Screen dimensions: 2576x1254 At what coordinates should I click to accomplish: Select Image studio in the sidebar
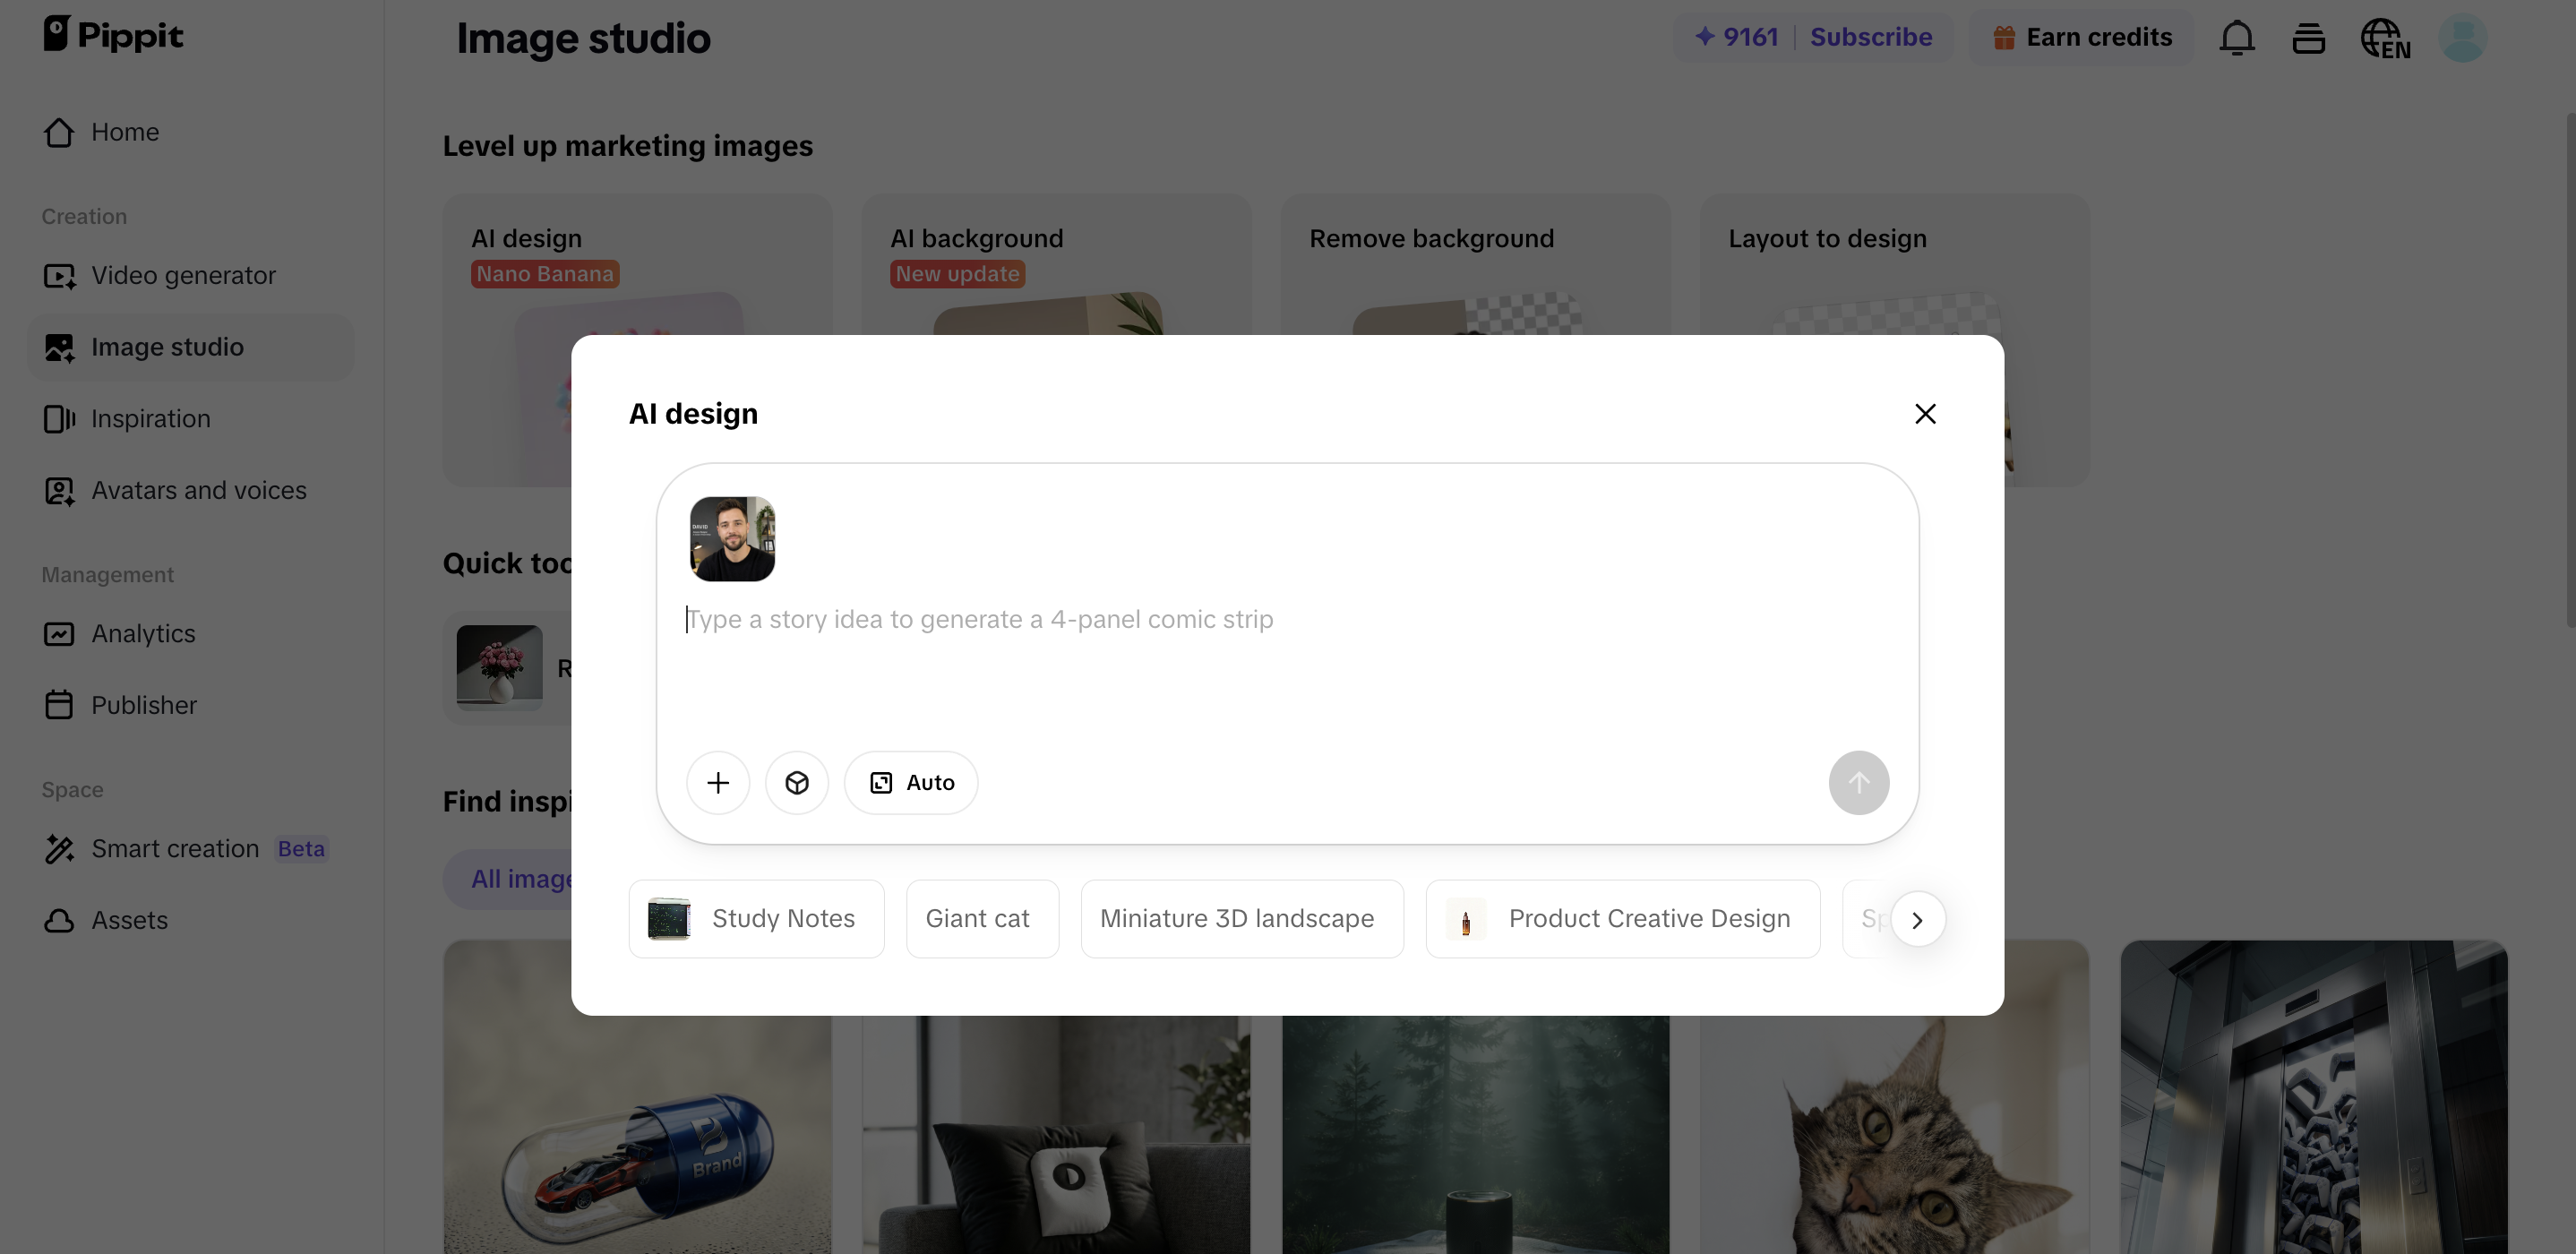[x=190, y=347]
